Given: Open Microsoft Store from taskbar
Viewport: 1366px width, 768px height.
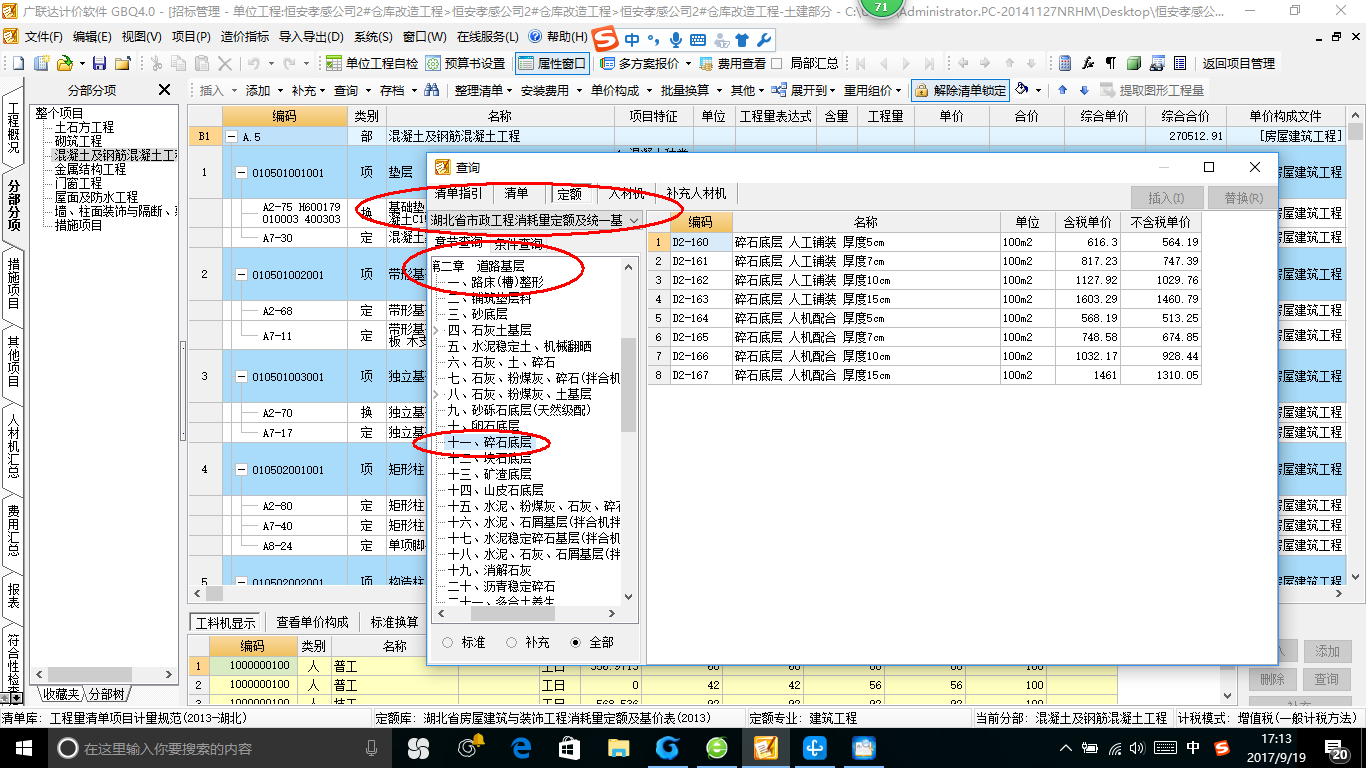Looking at the screenshot, I should pos(570,747).
